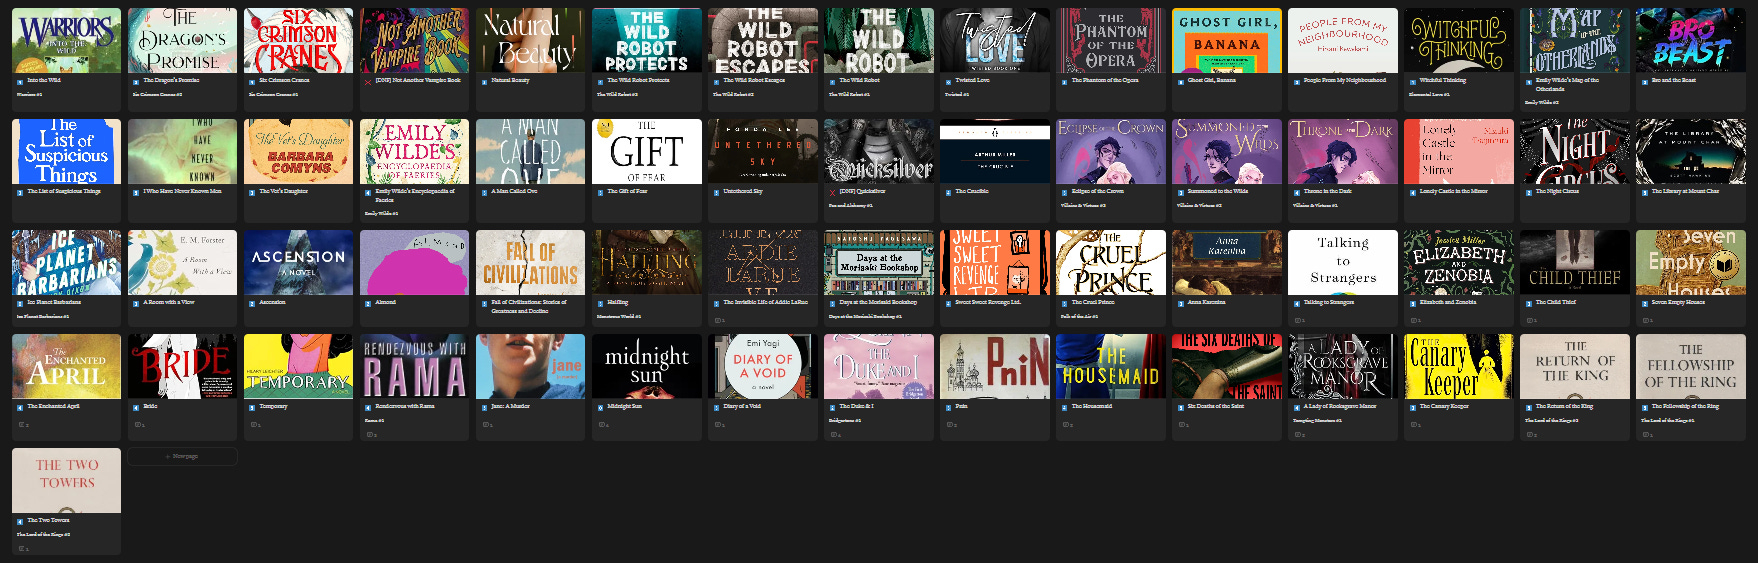Click the blue rating icon beside The List of Suspicious Things
Screen dimensions: 1758x563
[20, 191]
